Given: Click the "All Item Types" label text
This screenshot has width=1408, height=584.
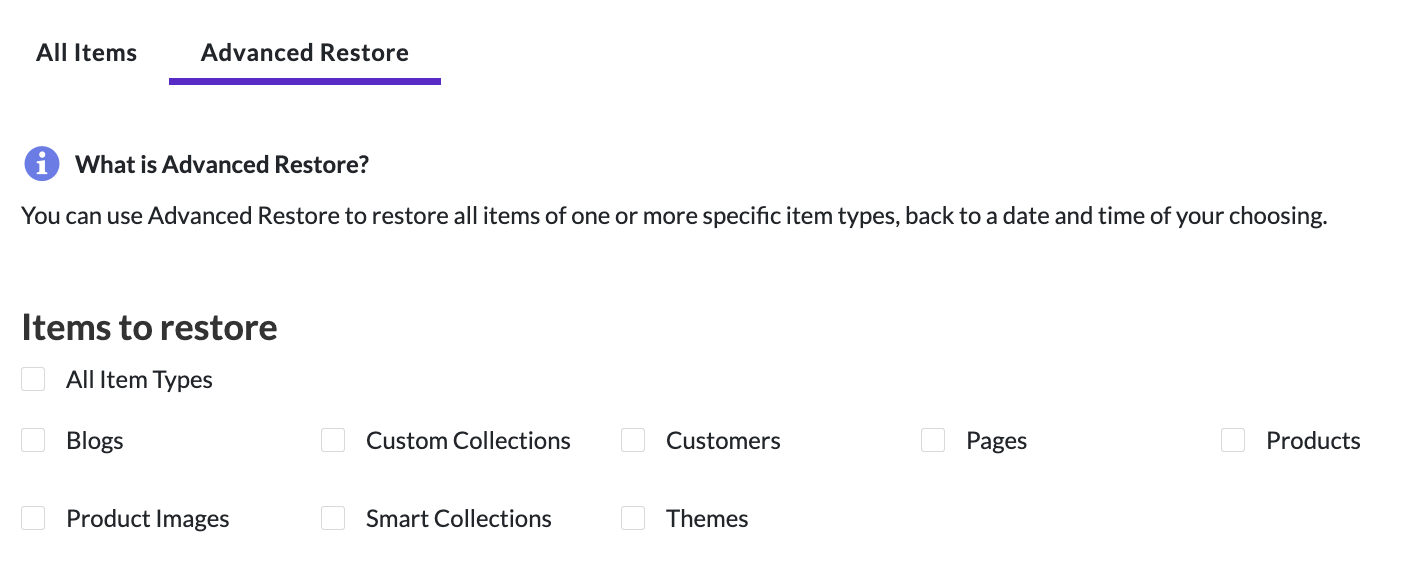Looking at the screenshot, I should 139,380.
